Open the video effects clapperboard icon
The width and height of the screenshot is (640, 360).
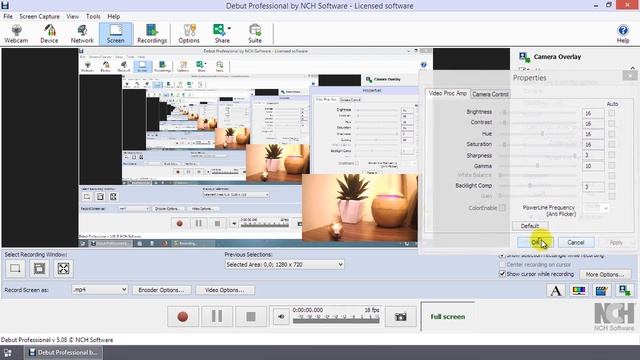click(601, 291)
